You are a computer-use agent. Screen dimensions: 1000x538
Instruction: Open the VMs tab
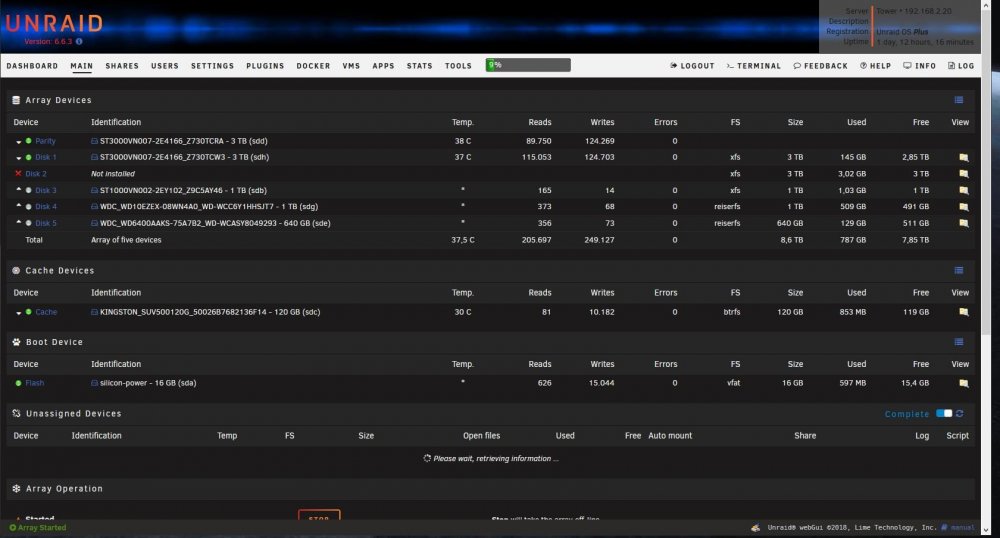(351, 66)
